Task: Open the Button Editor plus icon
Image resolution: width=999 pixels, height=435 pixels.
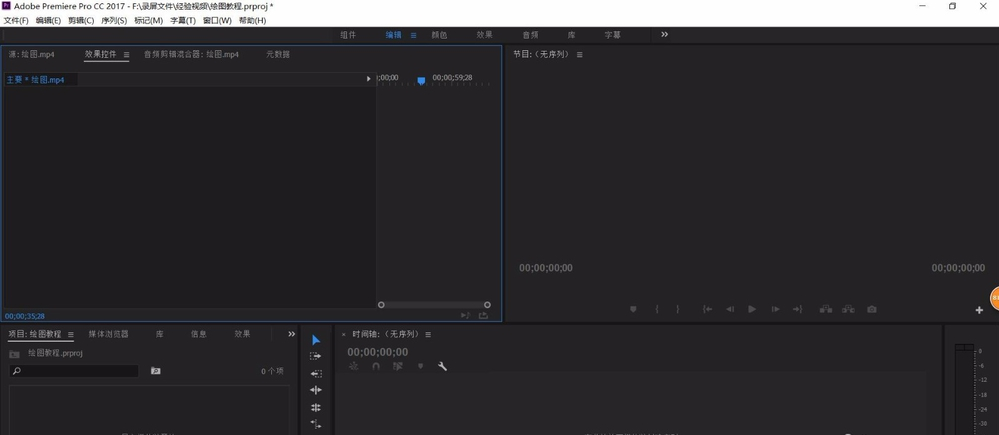Action: (x=979, y=310)
